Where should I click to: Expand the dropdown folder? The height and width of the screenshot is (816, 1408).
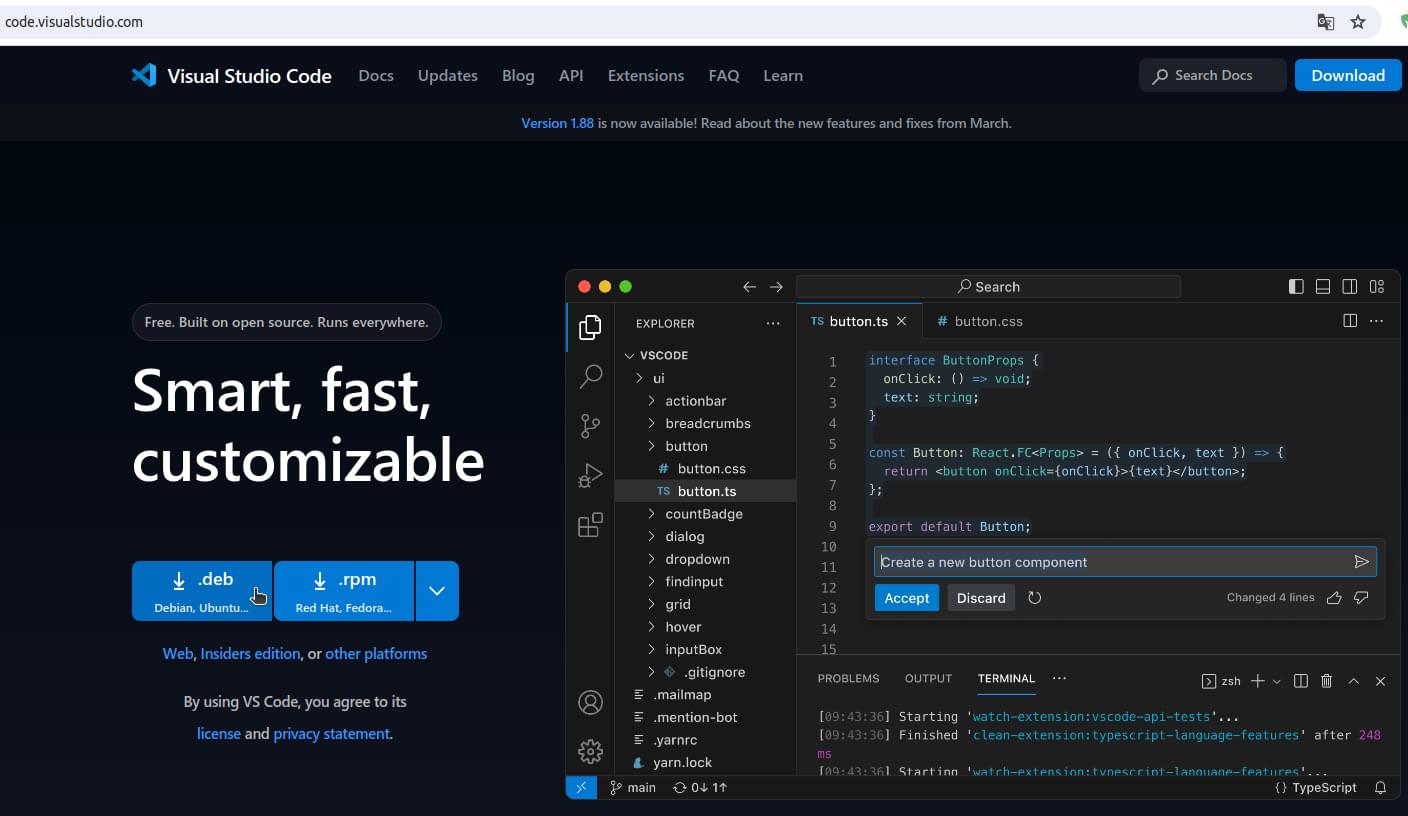pyautogui.click(x=652, y=559)
